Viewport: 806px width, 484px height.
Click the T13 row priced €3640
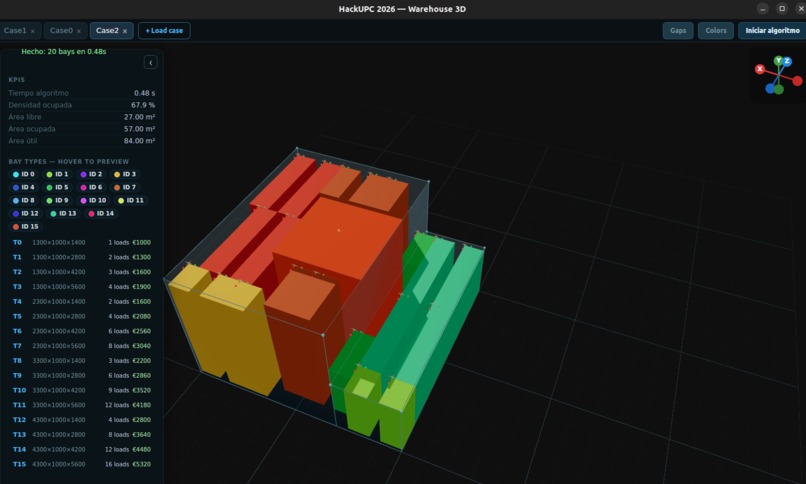click(x=82, y=435)
